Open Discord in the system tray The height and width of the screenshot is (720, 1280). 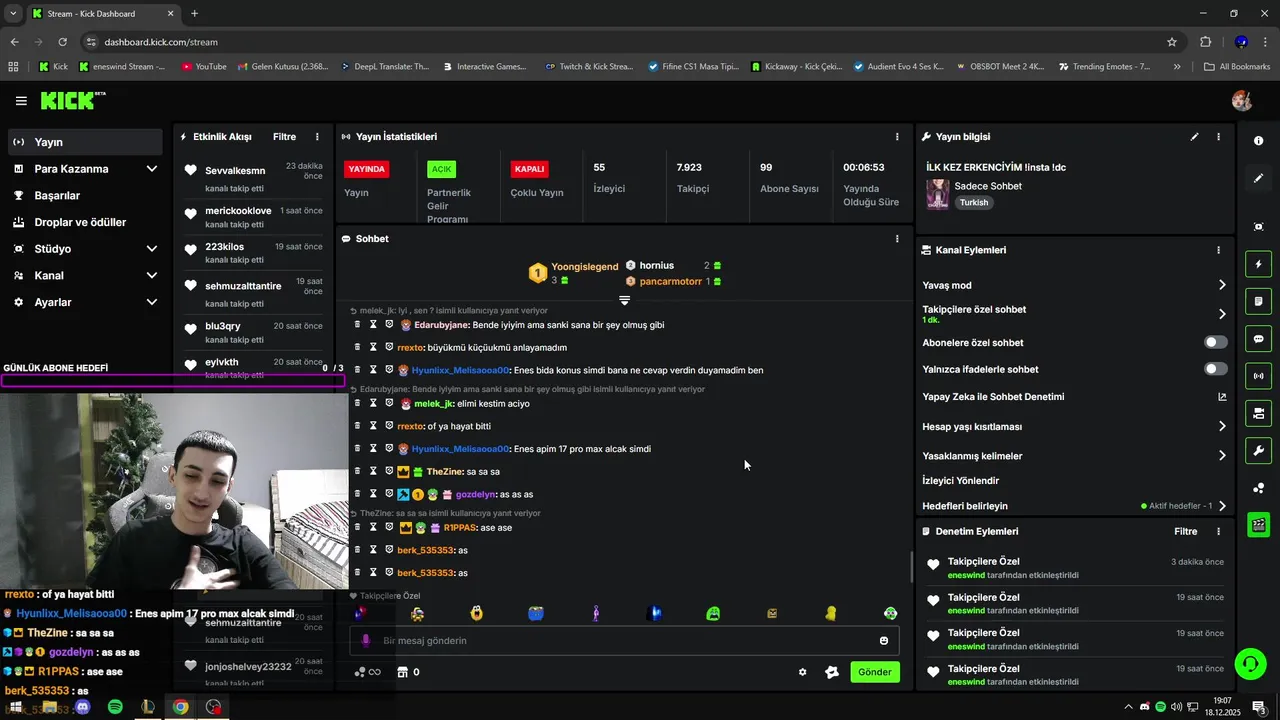pos(1145,707)
